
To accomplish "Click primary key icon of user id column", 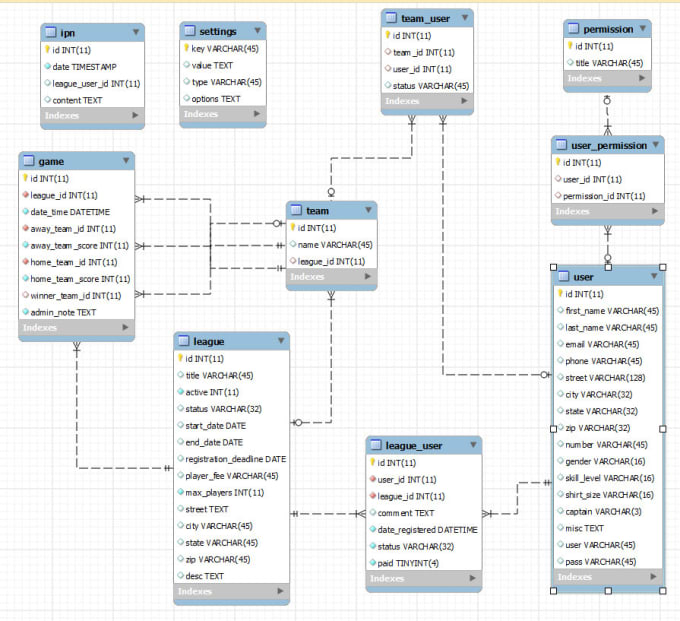I will coord(560,294).
